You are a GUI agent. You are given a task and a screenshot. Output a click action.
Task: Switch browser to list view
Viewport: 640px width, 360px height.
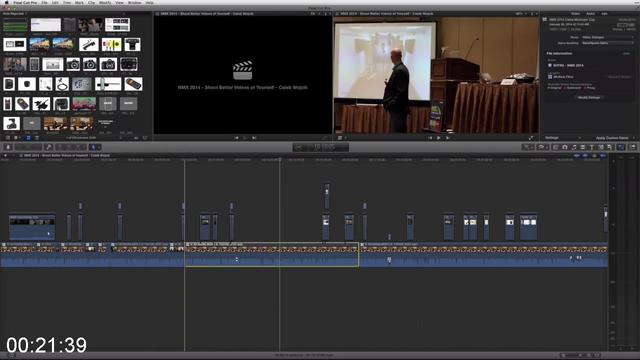pyautogui.click(x=37, y=138)
